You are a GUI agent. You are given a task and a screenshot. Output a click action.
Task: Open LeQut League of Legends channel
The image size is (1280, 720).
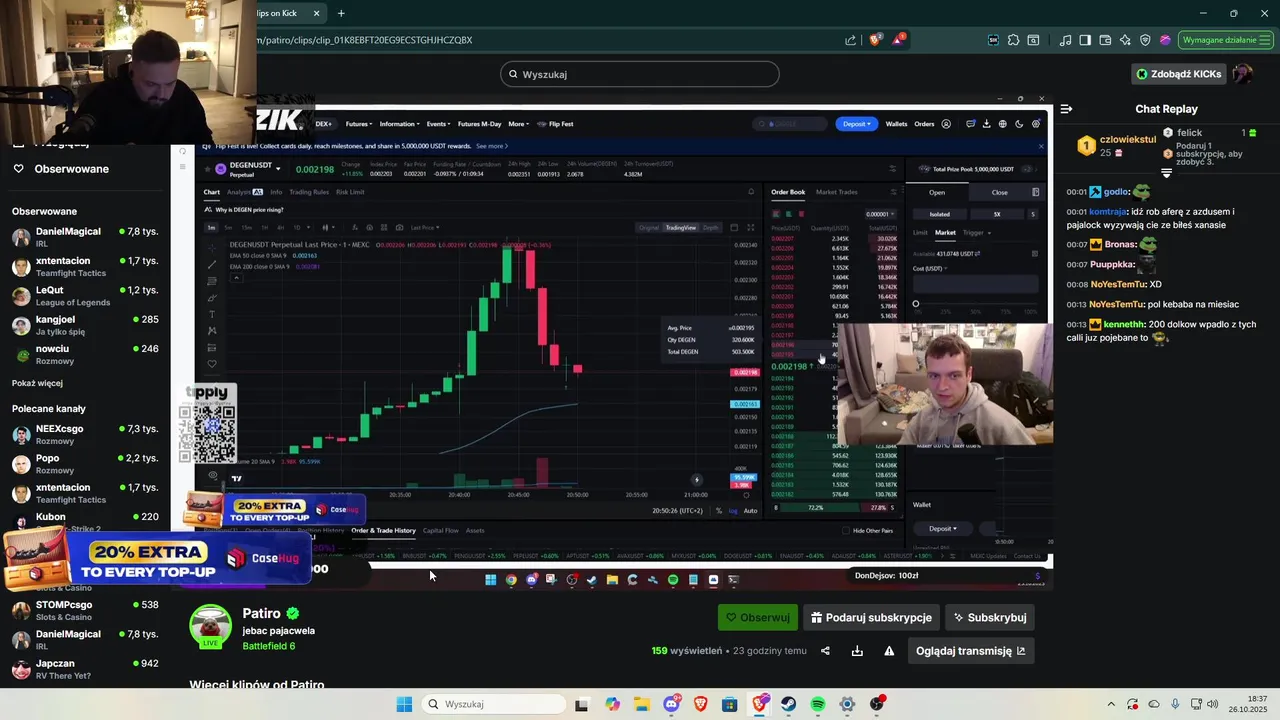85,296
